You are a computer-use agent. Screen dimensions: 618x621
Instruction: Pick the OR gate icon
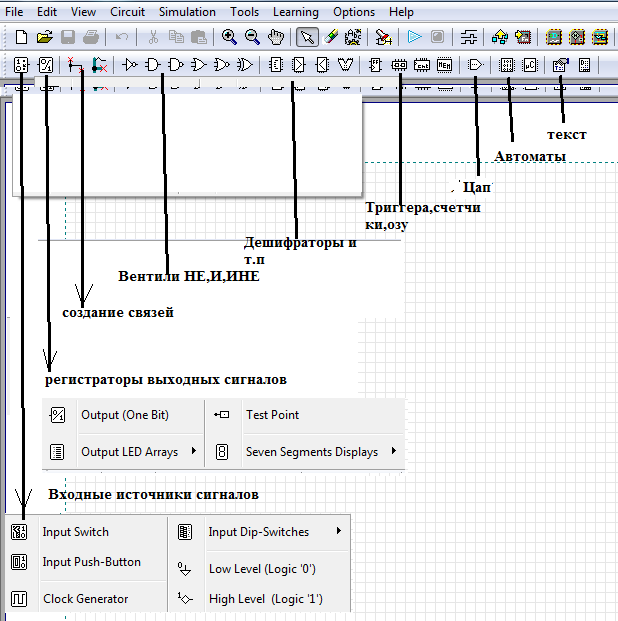pyautogui.click(x=199, y=65)
